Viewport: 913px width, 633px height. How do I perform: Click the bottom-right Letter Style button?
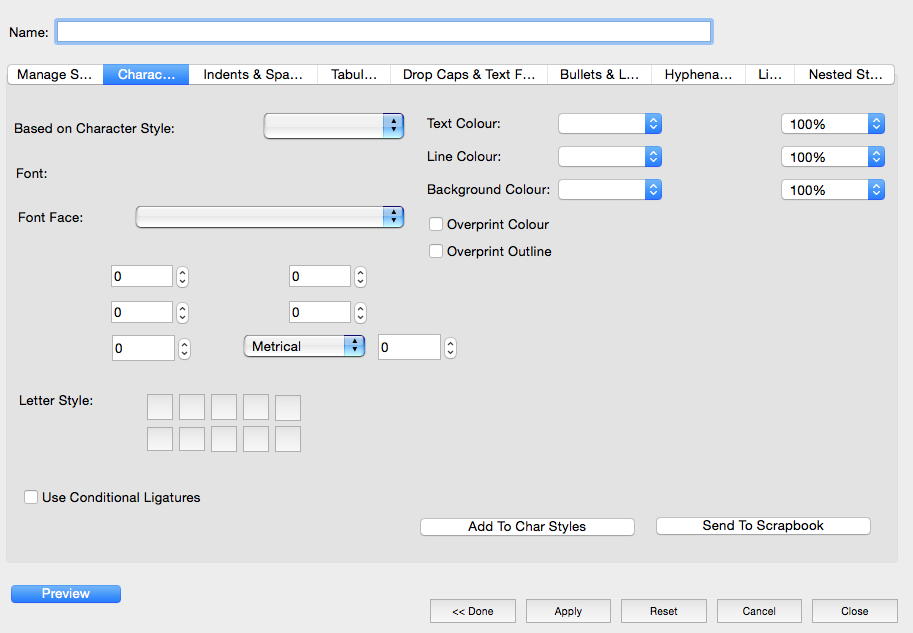click(288, 439)
